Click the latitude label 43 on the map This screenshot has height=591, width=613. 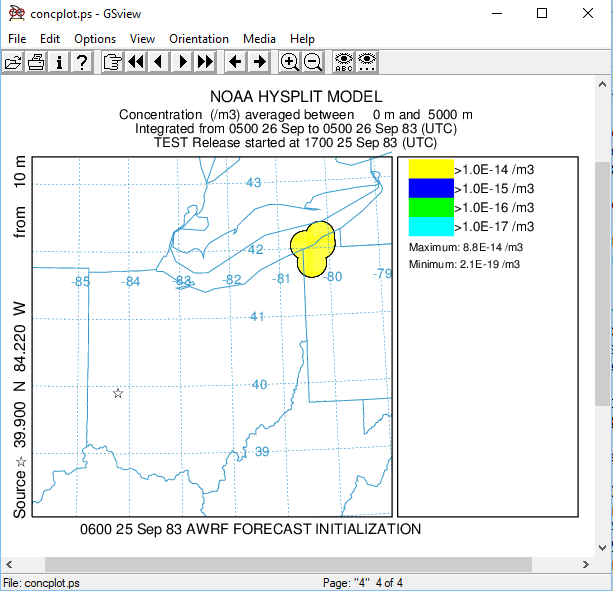pyautogui.click(x=253, y=183)
